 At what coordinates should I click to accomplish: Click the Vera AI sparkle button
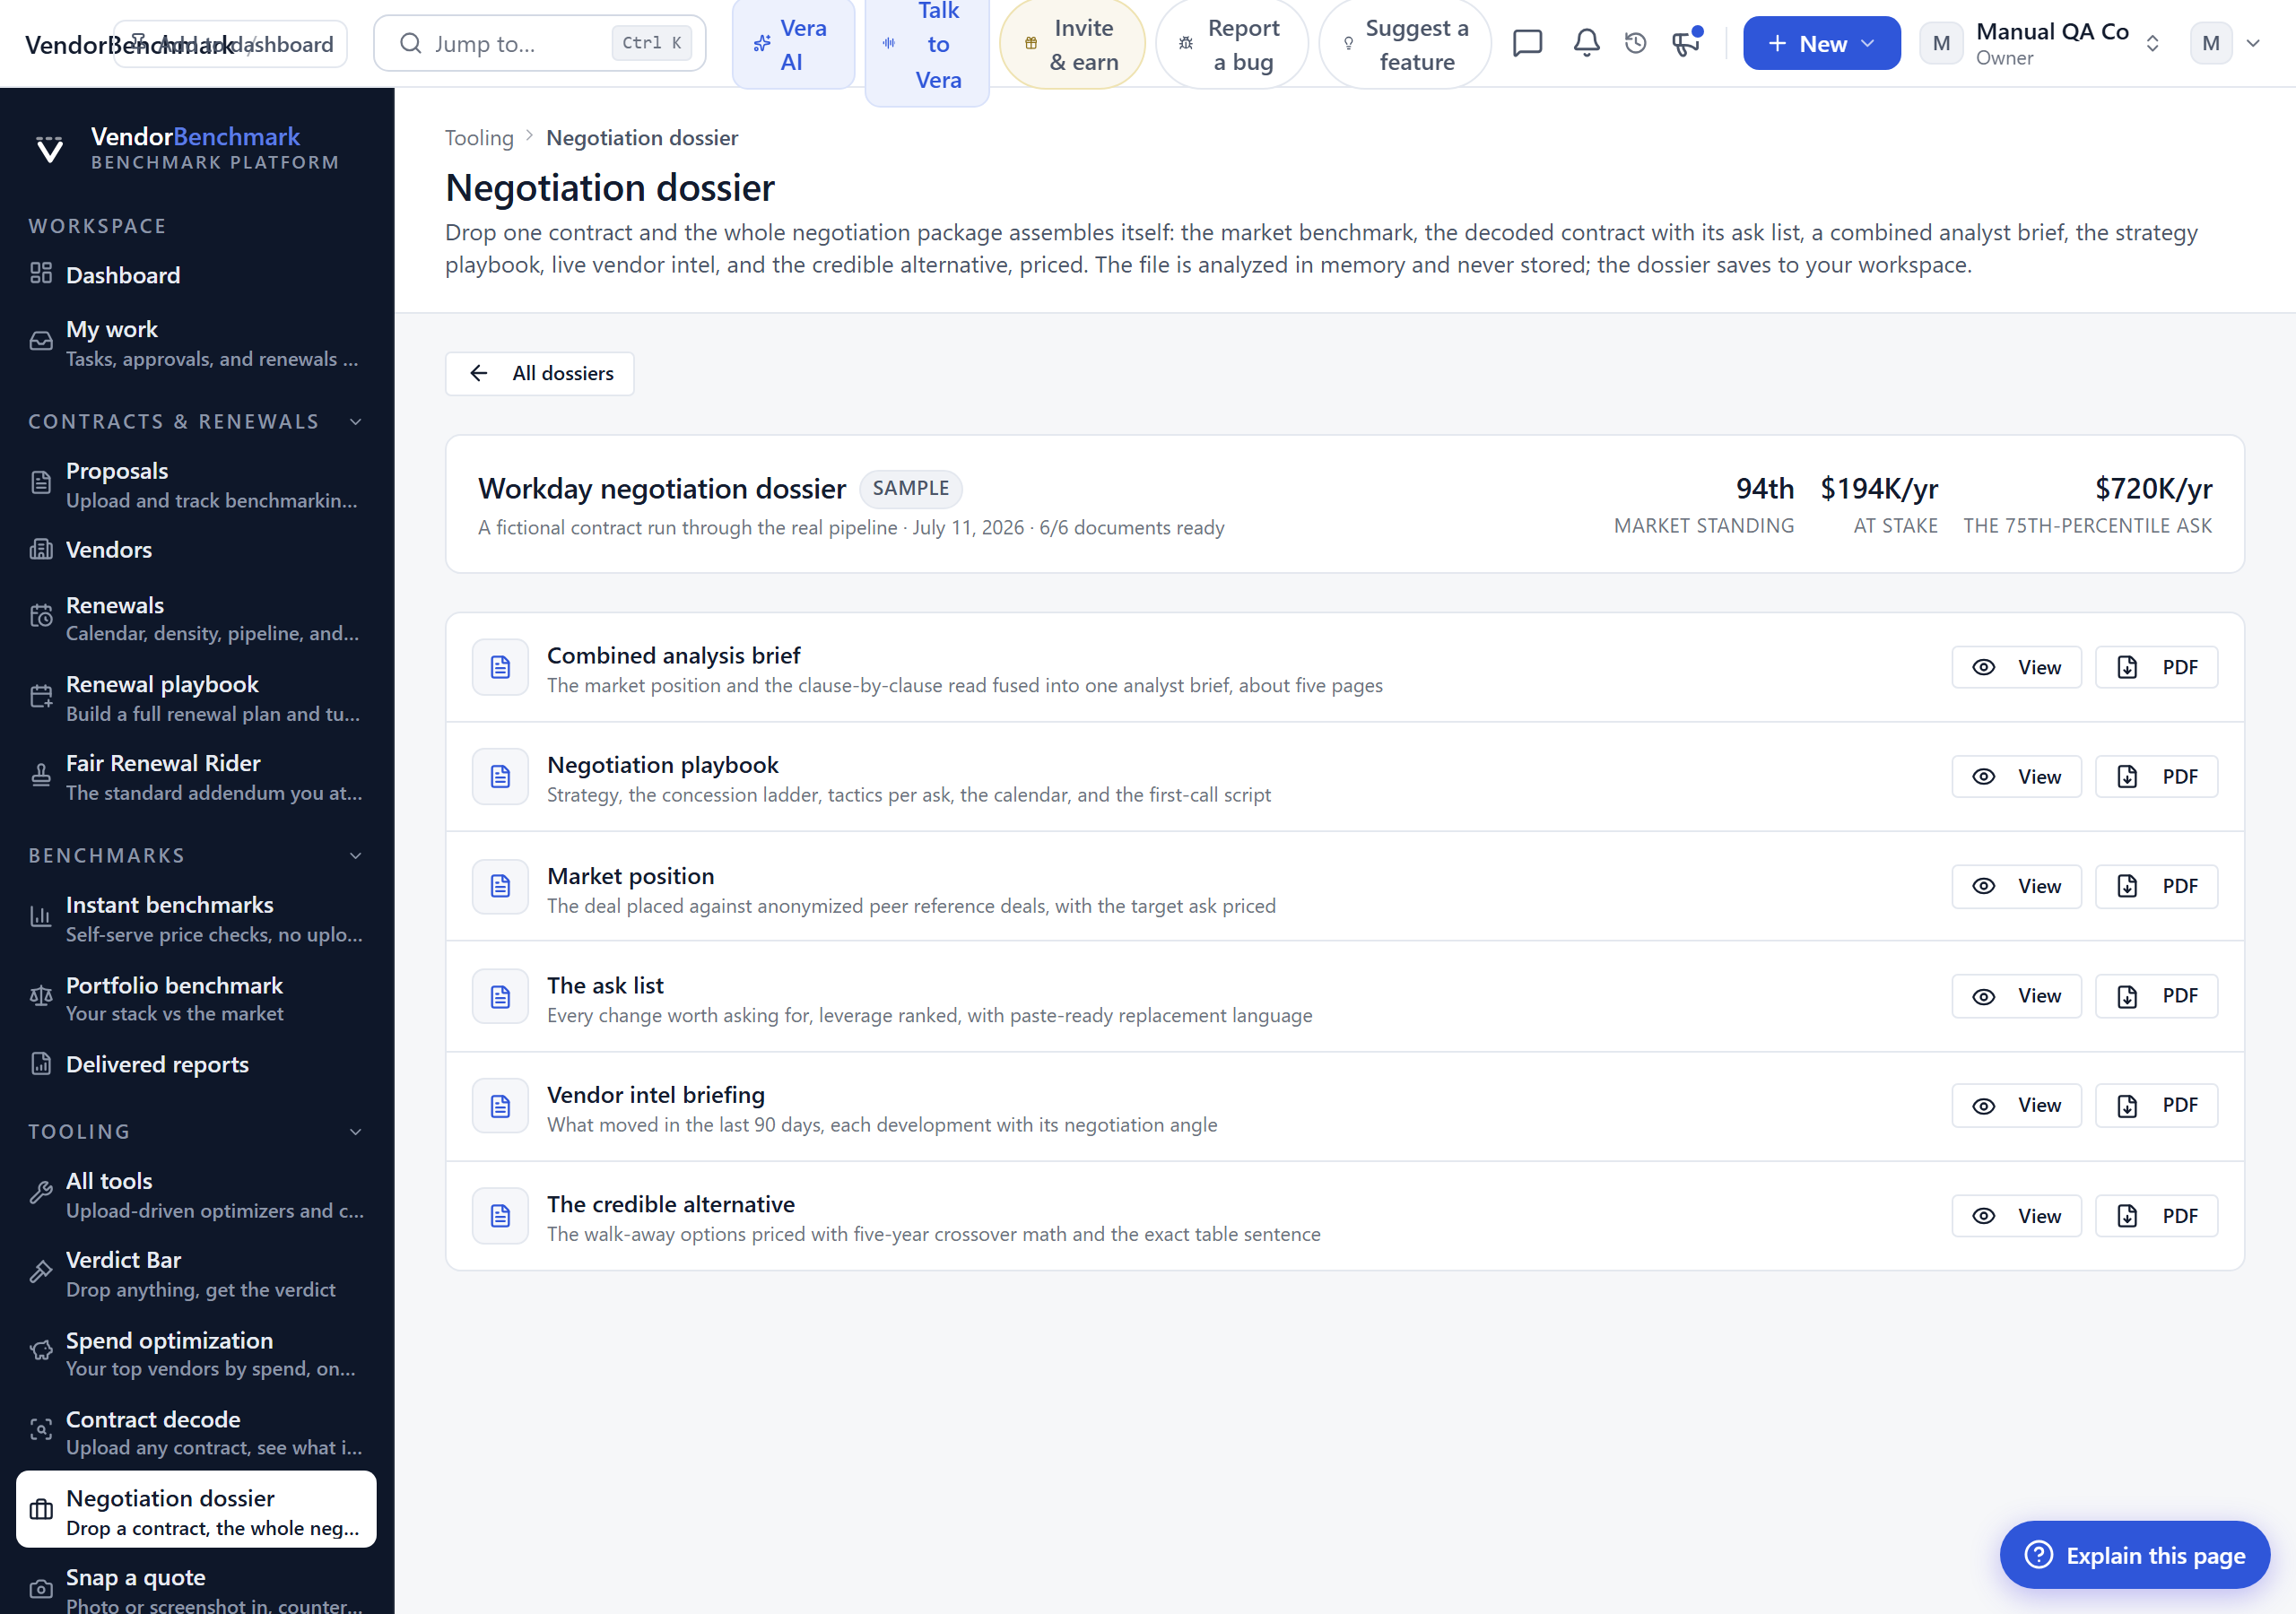pyautogui.click(x=793, y=44)
